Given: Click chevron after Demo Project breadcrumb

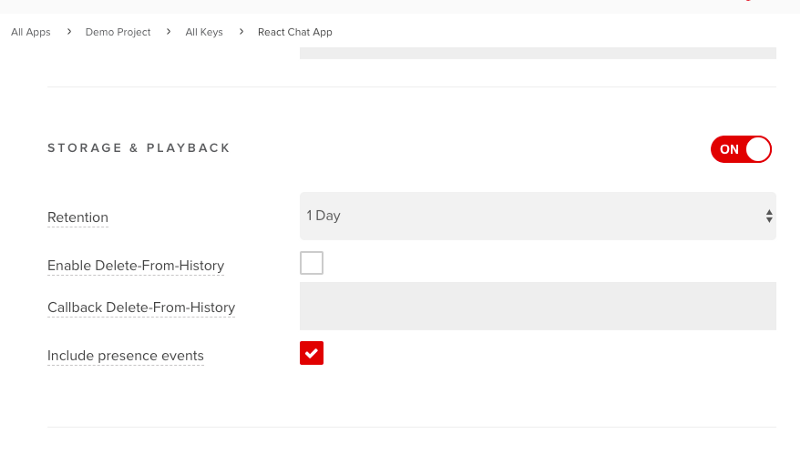Looking at the screenshot, I should click(x=169, y=32).
